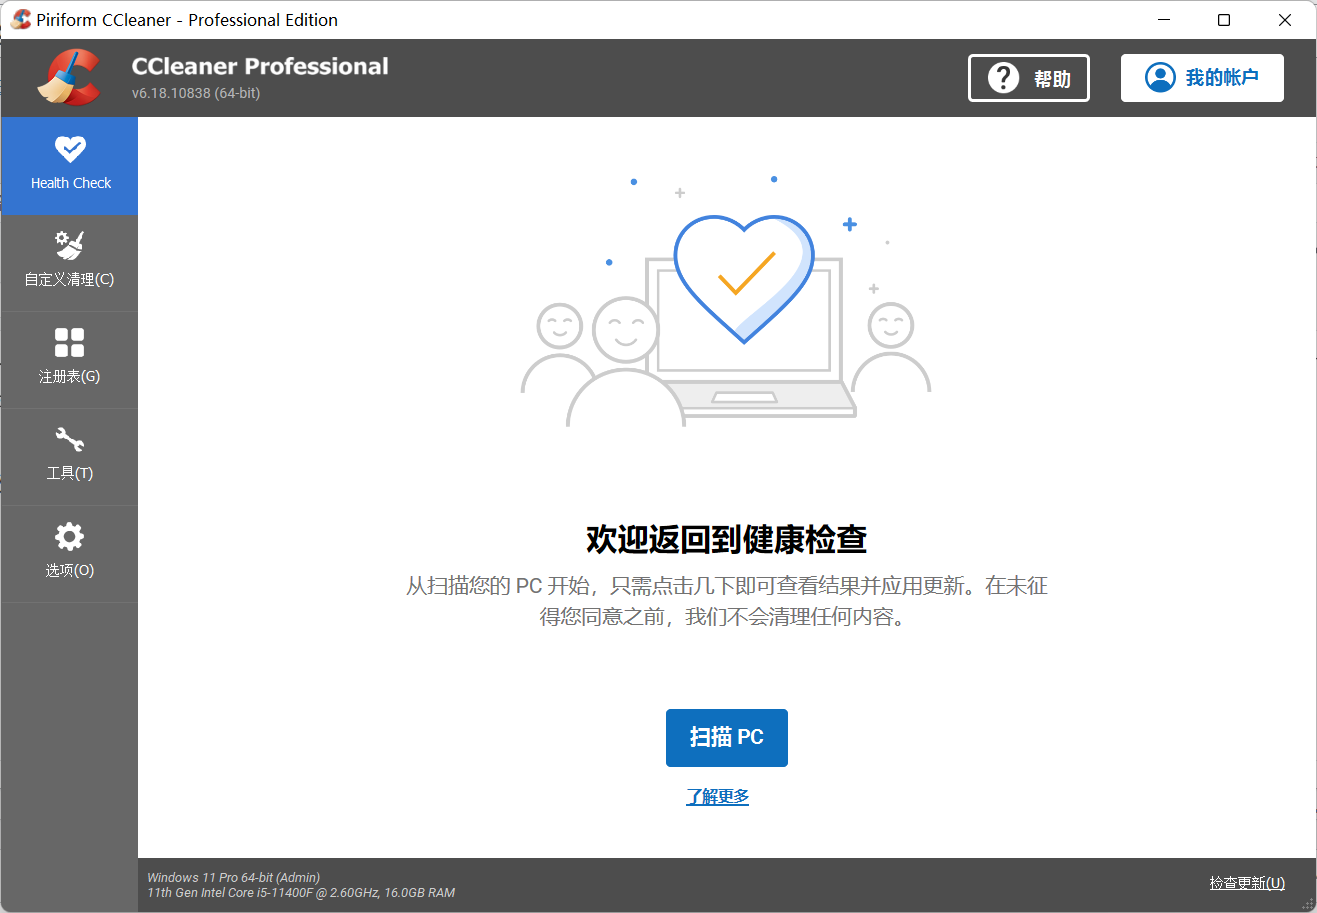Click Windows 11 Pro 64-bit (Admin) status text

coord(234,877)
